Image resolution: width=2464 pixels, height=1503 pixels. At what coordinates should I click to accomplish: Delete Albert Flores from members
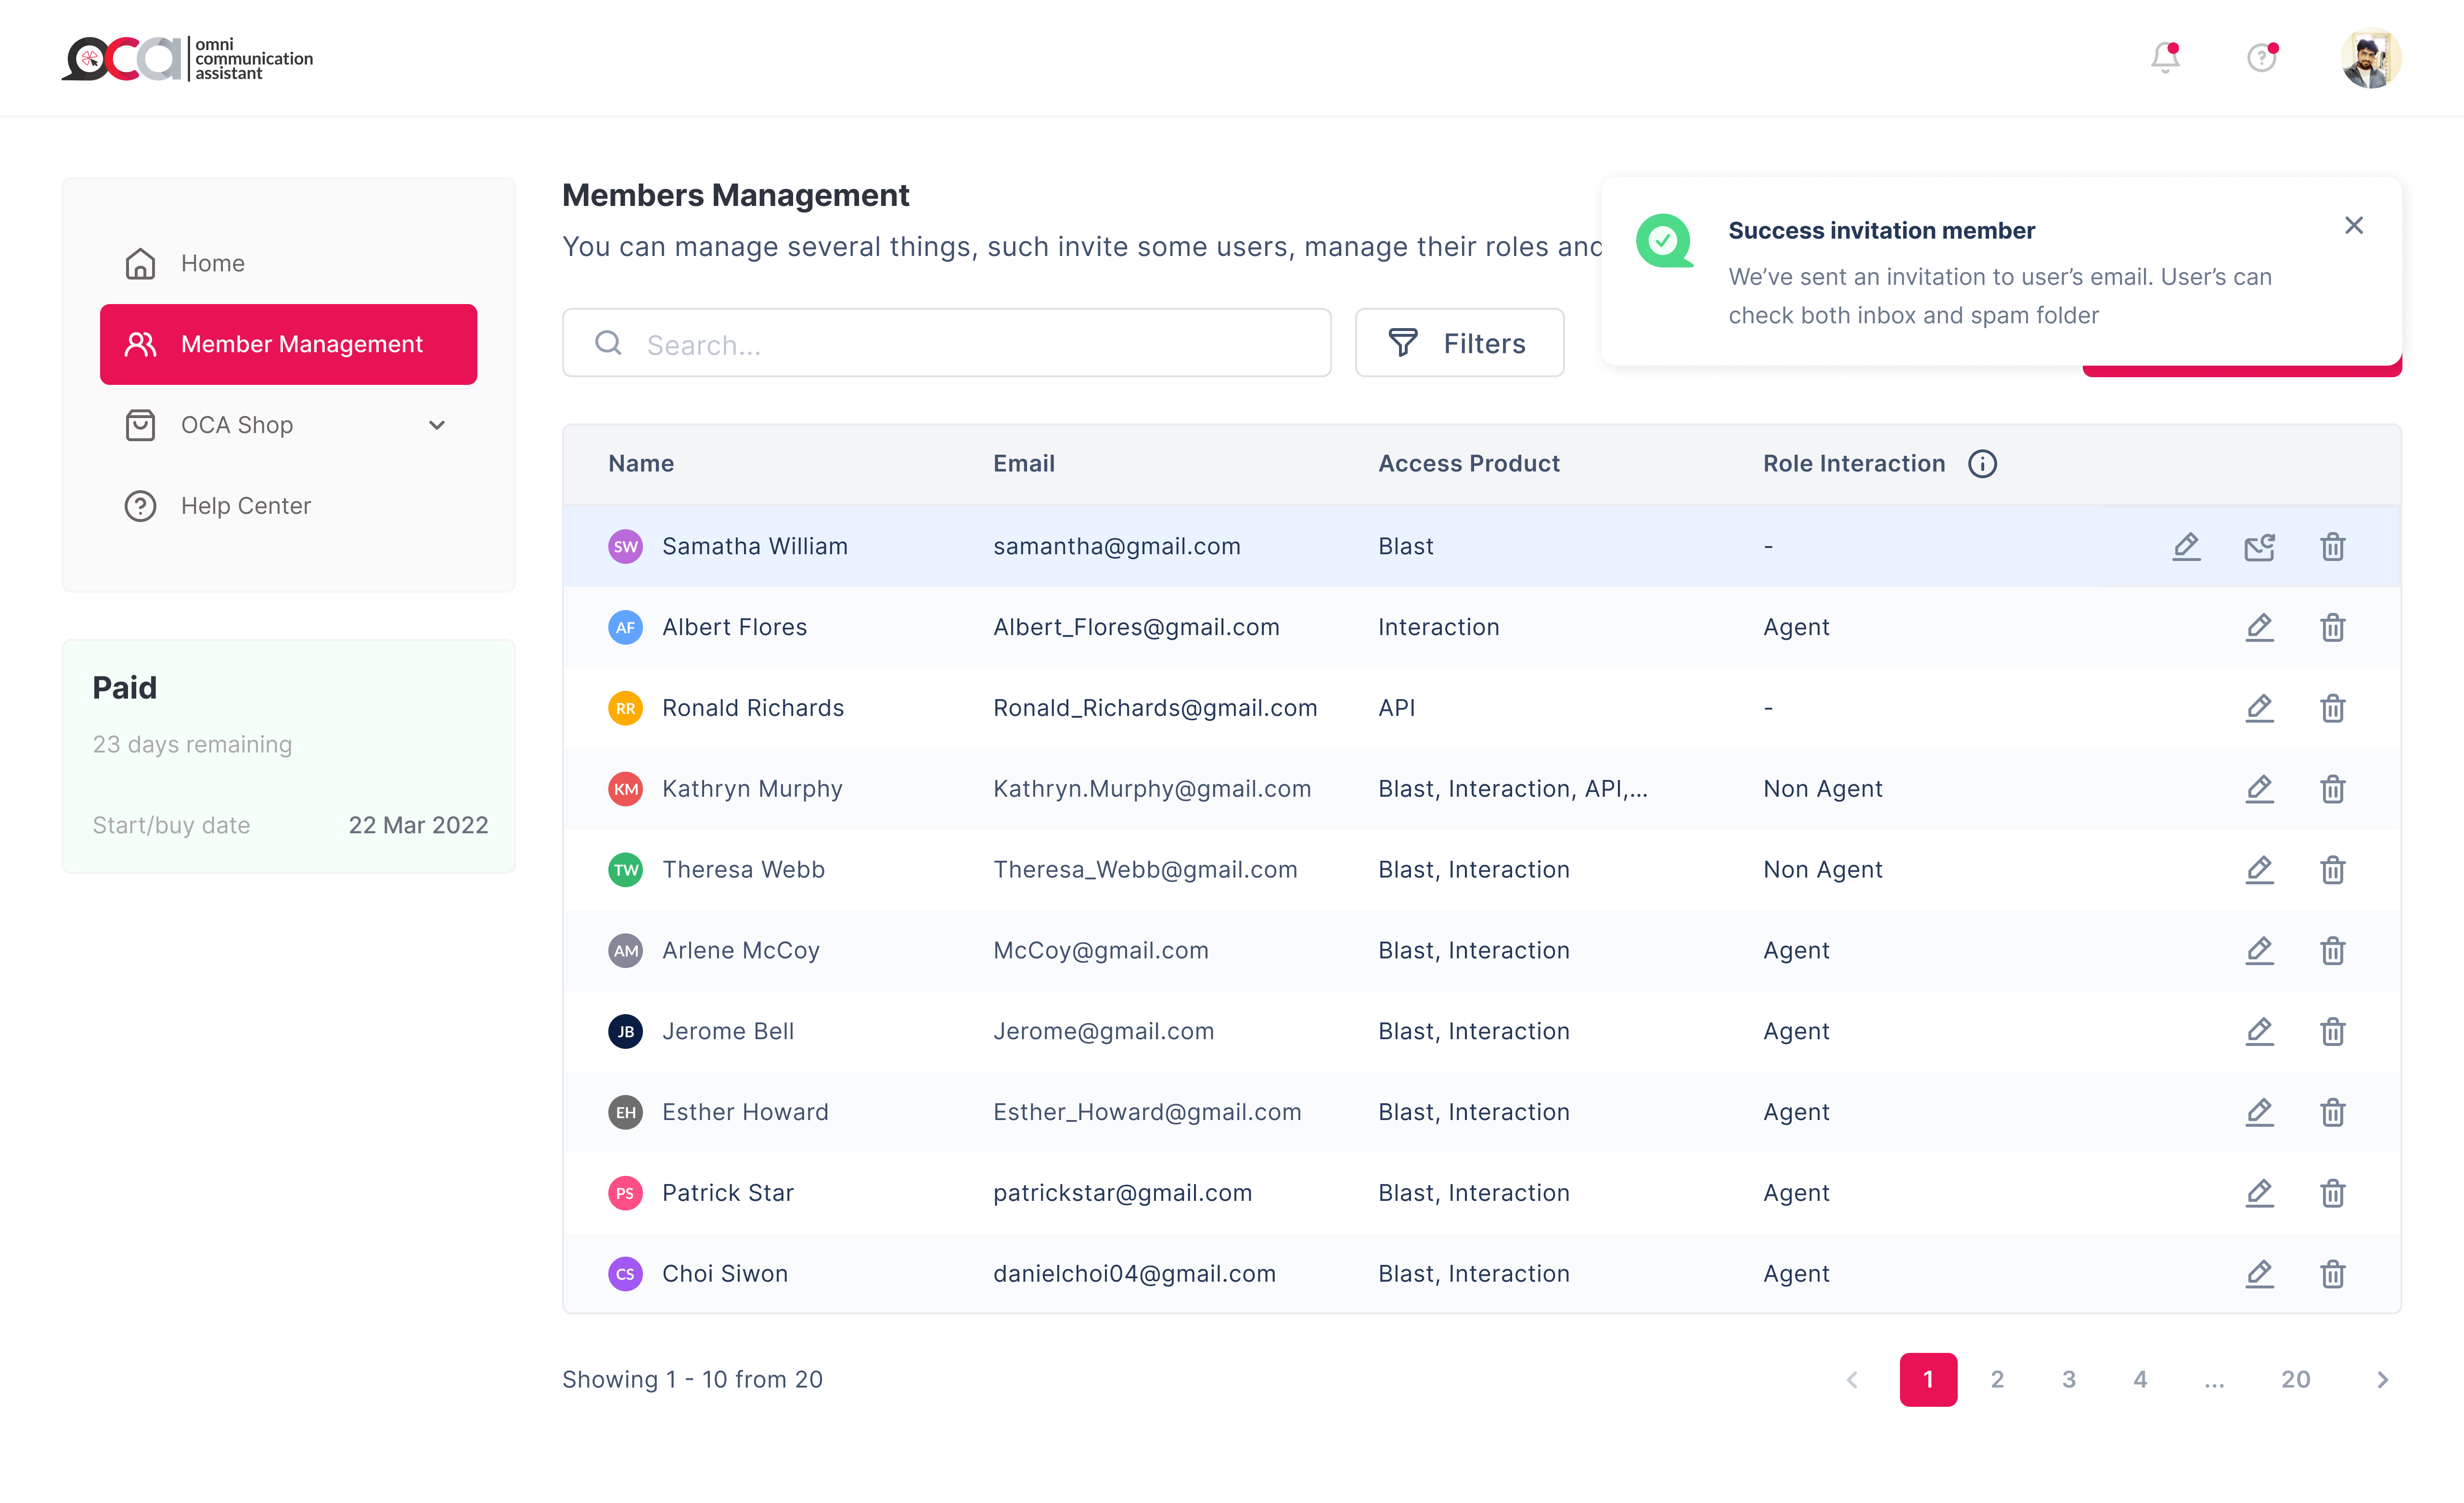[2332, 627]
